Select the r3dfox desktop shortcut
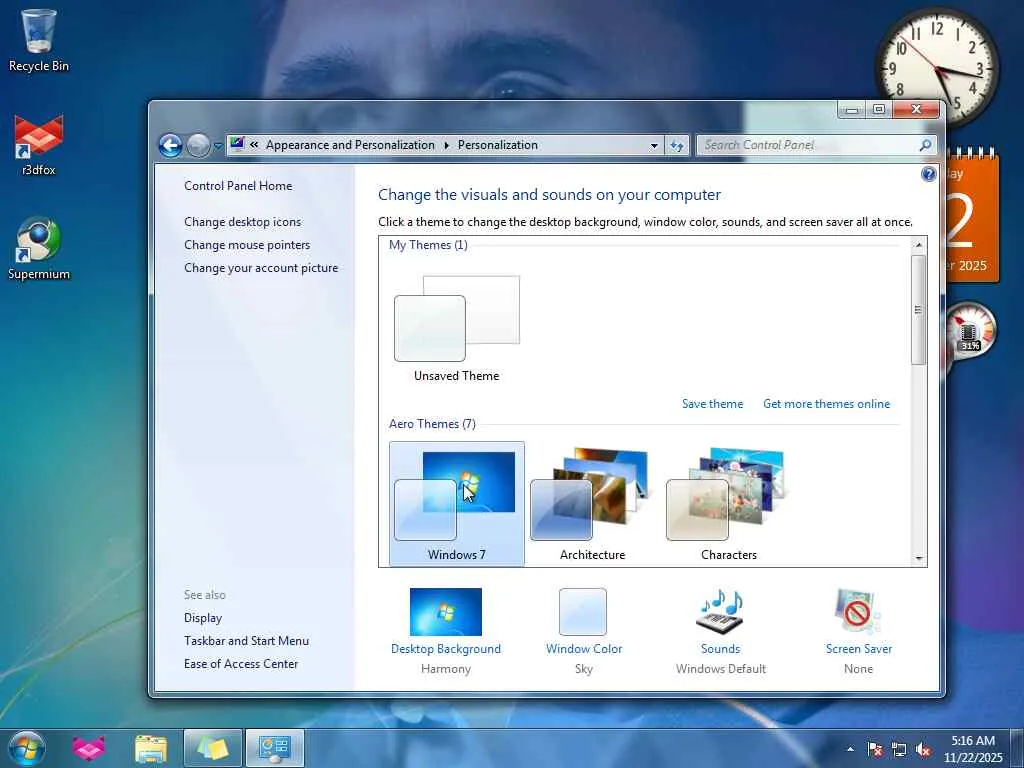The image size is (1024, 768). point(39,145)
